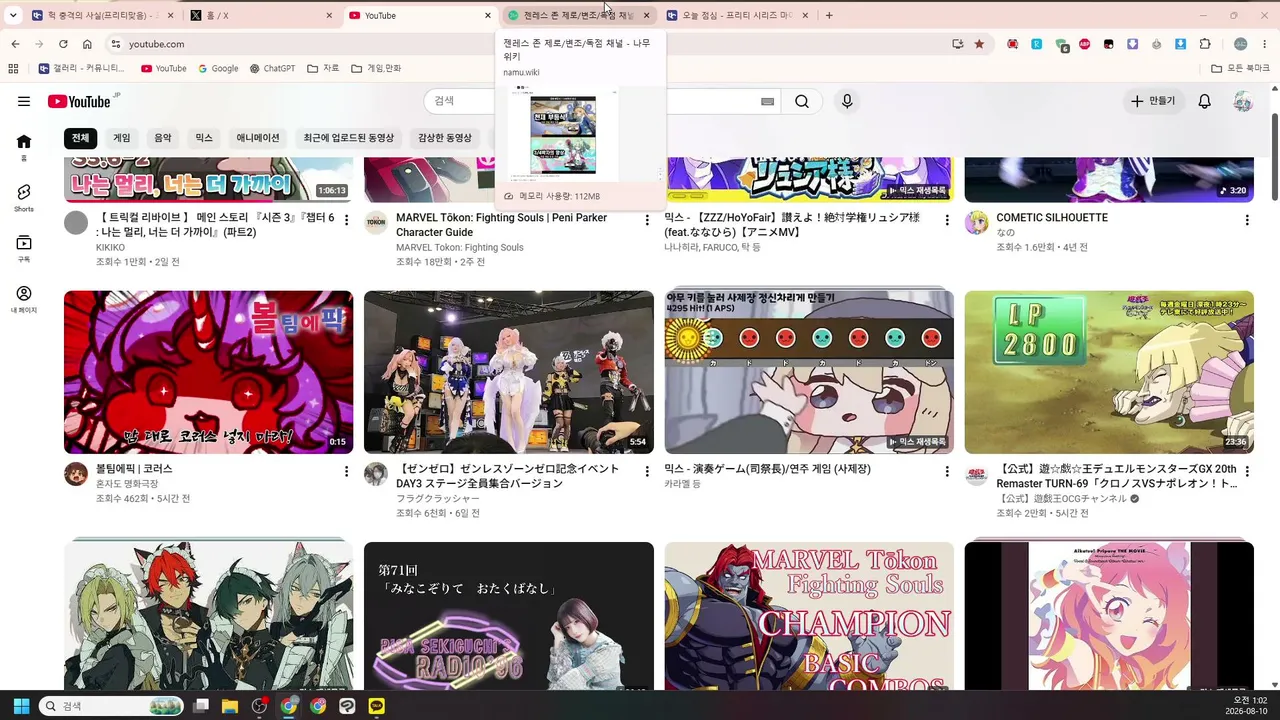Open File Explorer from the taskbar

point(230,706)
